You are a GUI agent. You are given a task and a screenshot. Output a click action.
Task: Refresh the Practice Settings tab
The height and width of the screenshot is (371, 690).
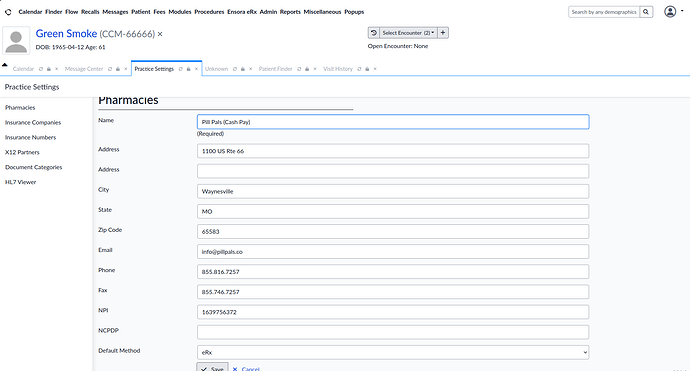tap(180, 69)
